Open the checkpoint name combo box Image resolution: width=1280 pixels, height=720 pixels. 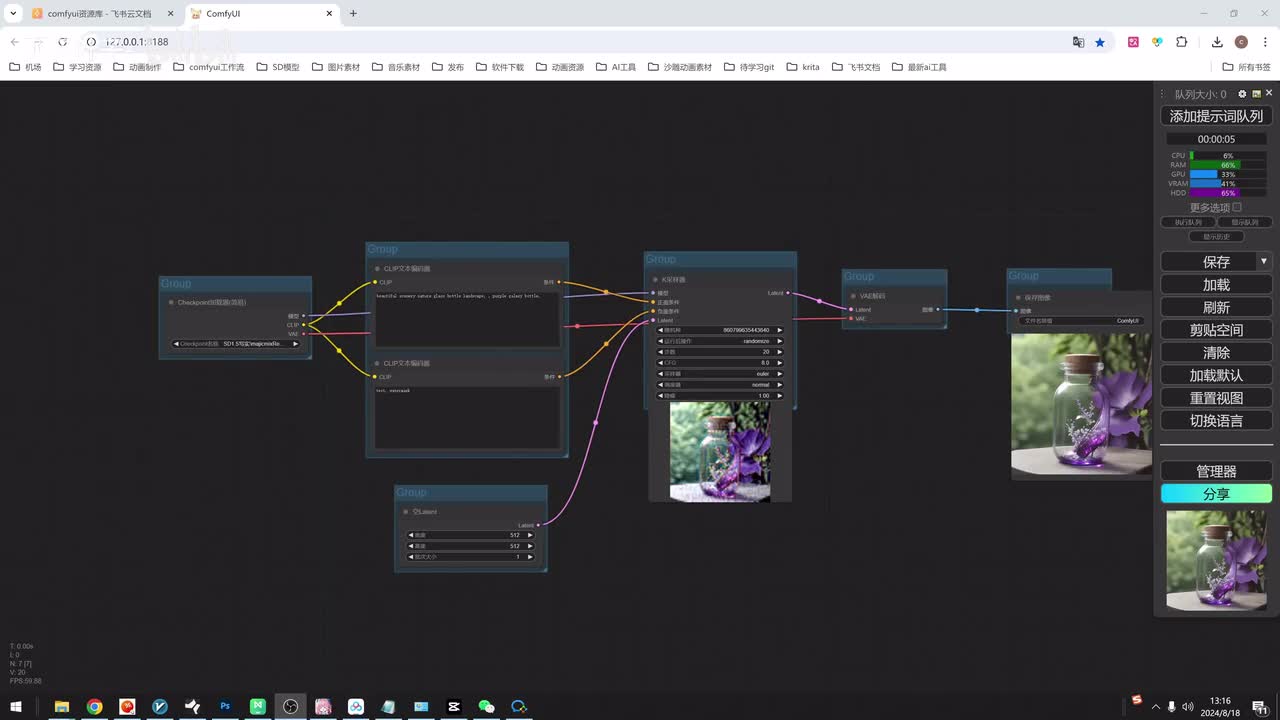[x=236, y=344]
